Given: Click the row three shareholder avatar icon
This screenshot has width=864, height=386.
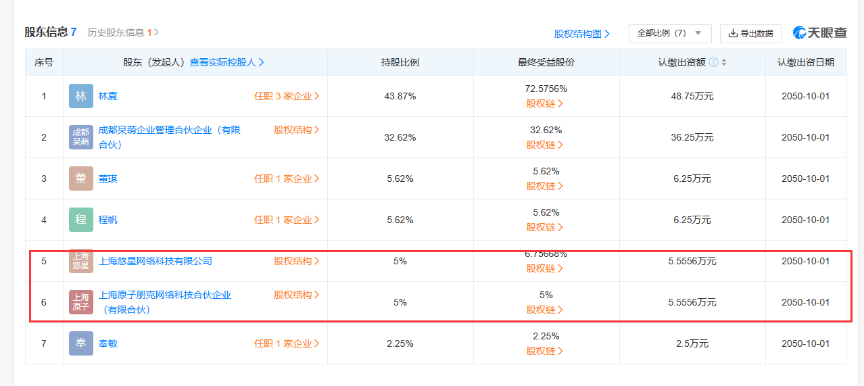Looking at the screenshot, I should tap(81, 178).
